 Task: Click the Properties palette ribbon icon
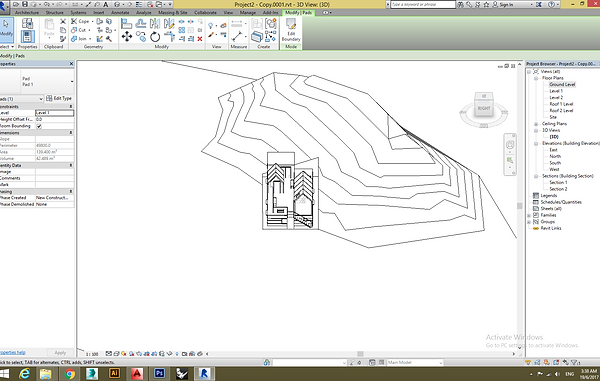click(x=28, y=37)
